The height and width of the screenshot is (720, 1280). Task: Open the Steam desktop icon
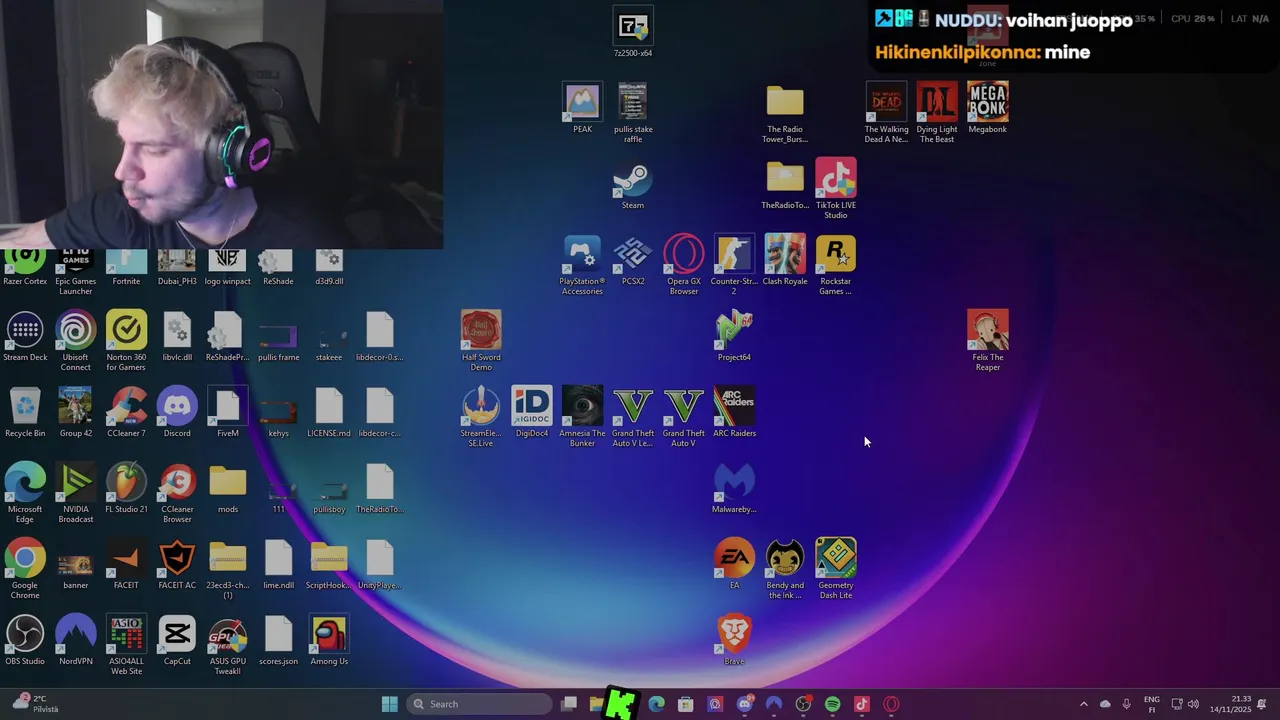(x=633, y=186)
